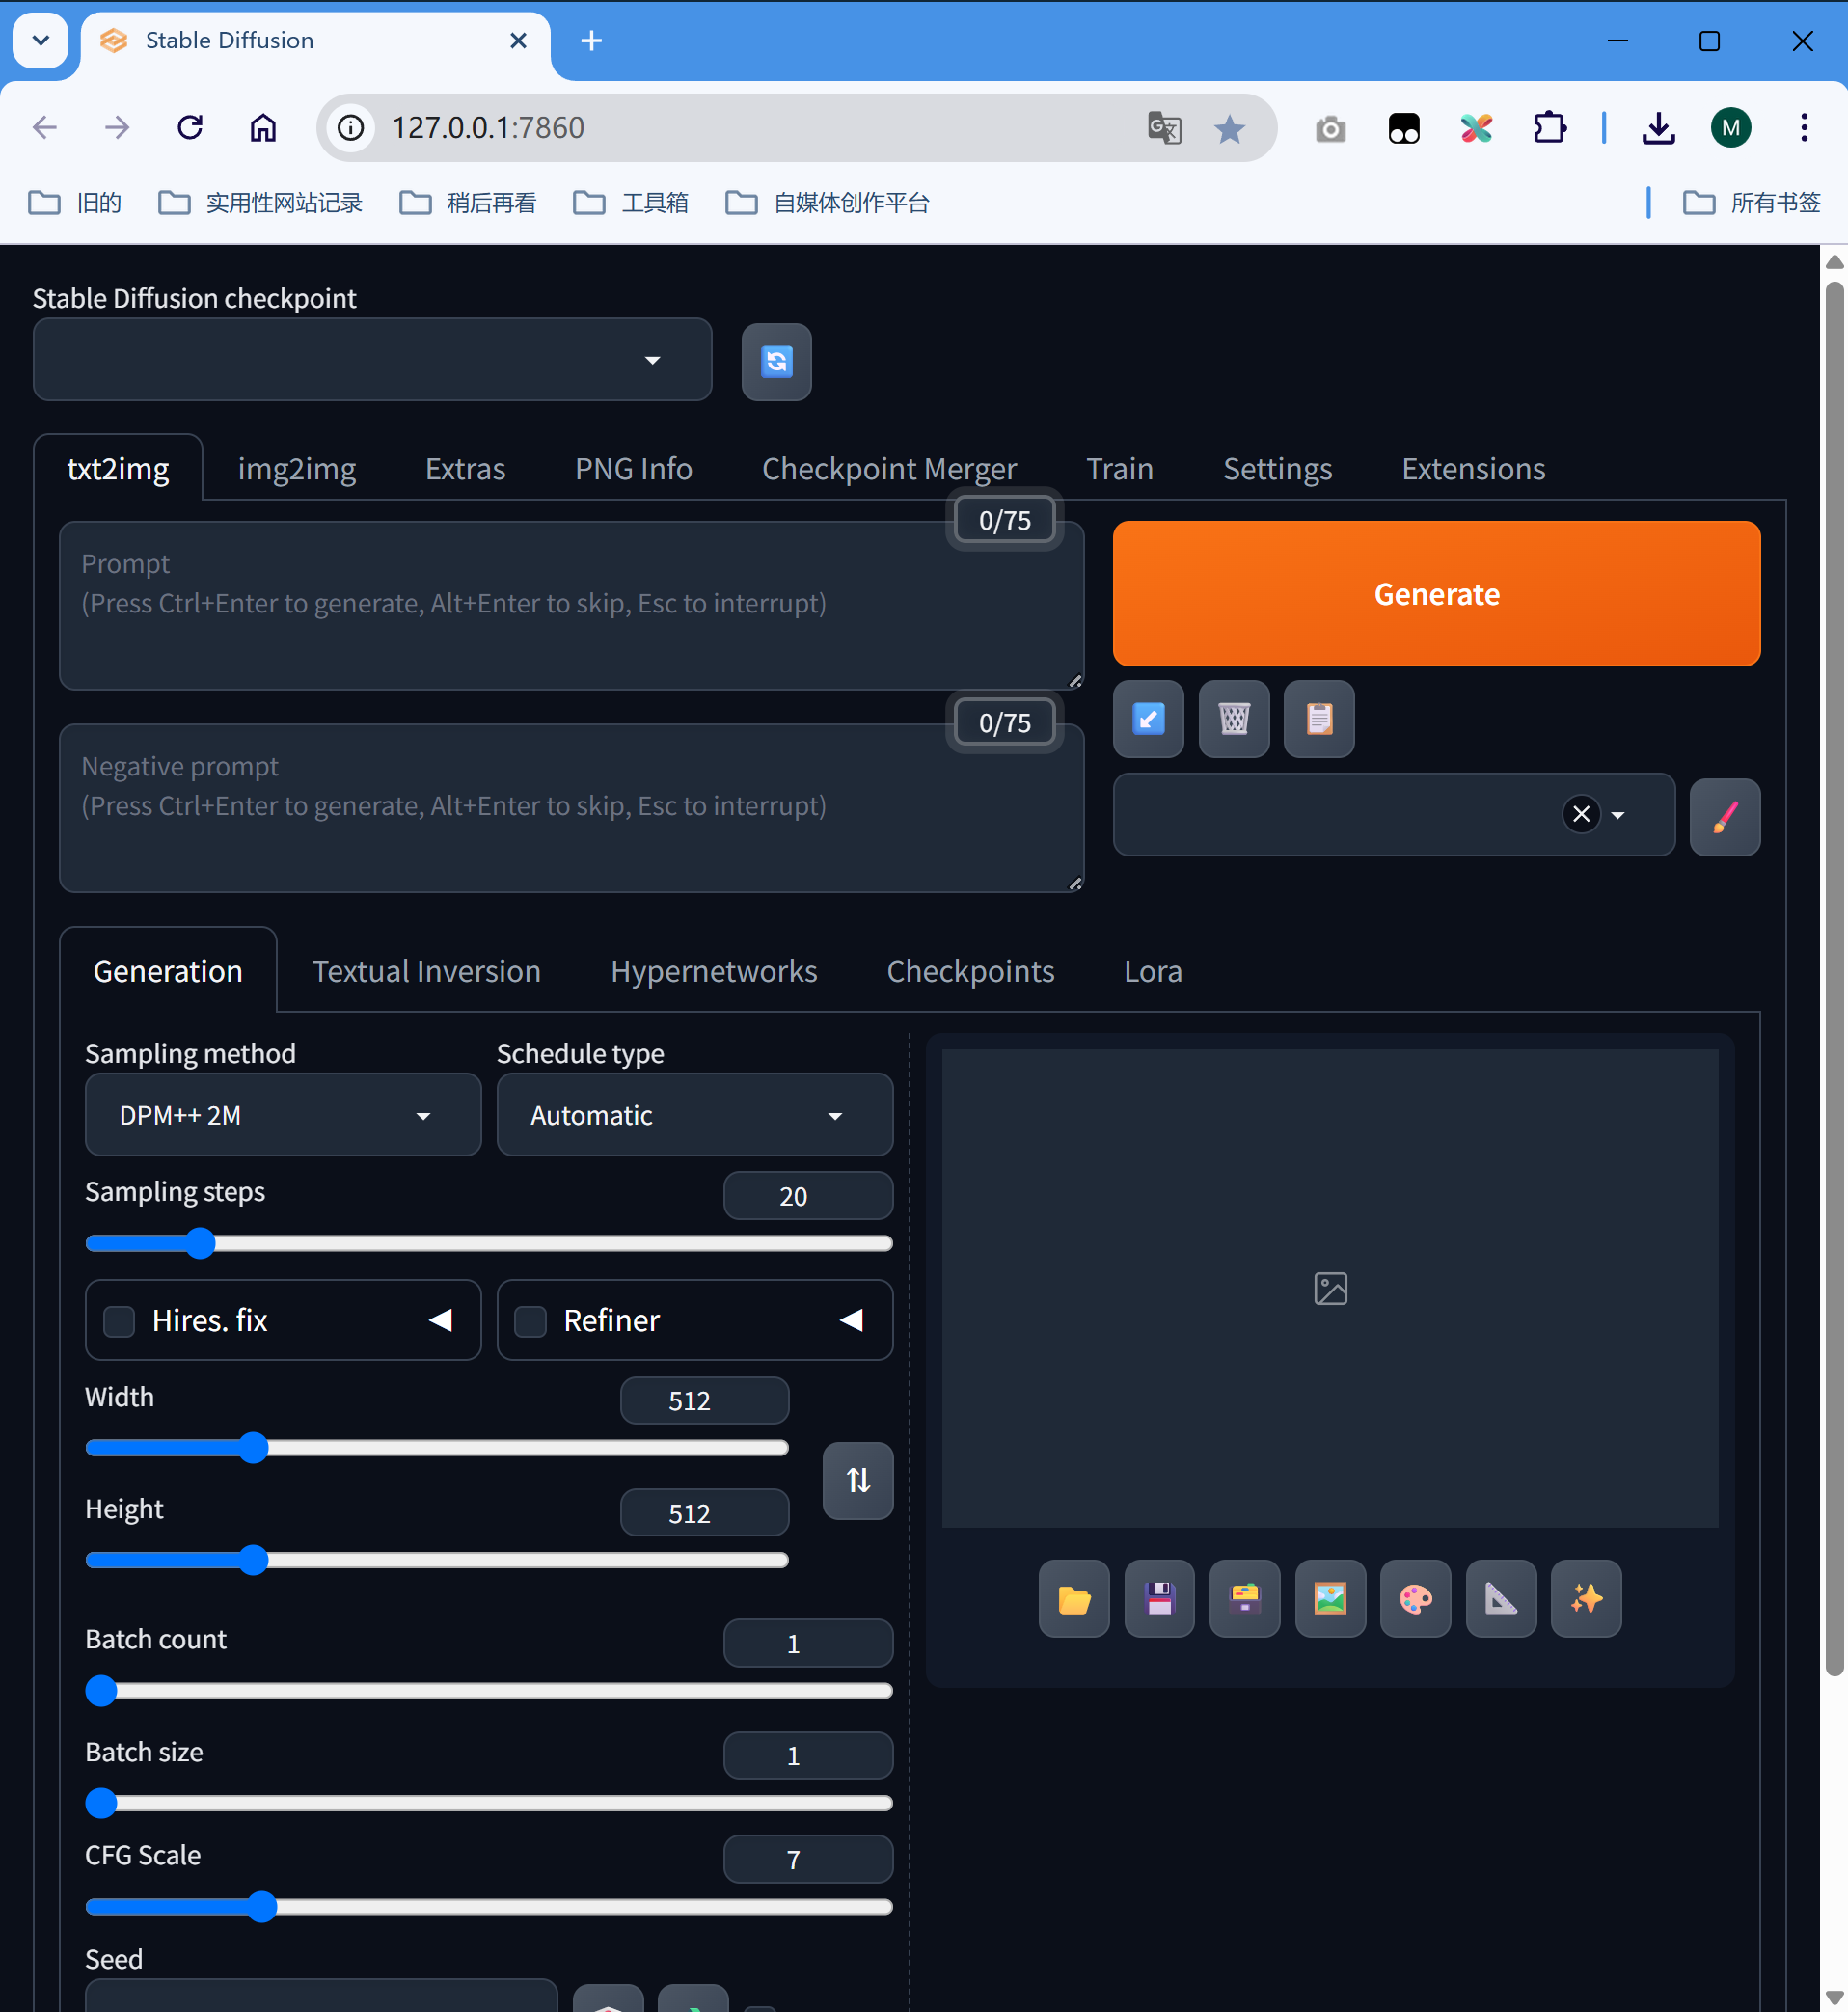The height and width of the screenshot is (2012, 1848).
Task: Enable the Refiner checkbox
Action: 530,1321
